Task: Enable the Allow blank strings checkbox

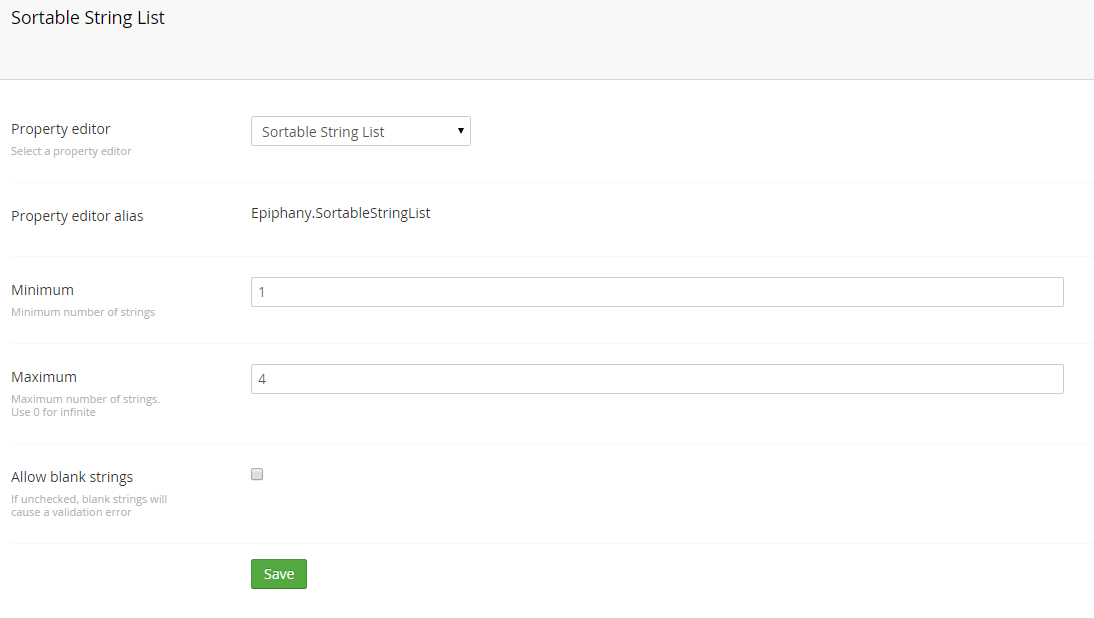Action: tap(257, 474)
